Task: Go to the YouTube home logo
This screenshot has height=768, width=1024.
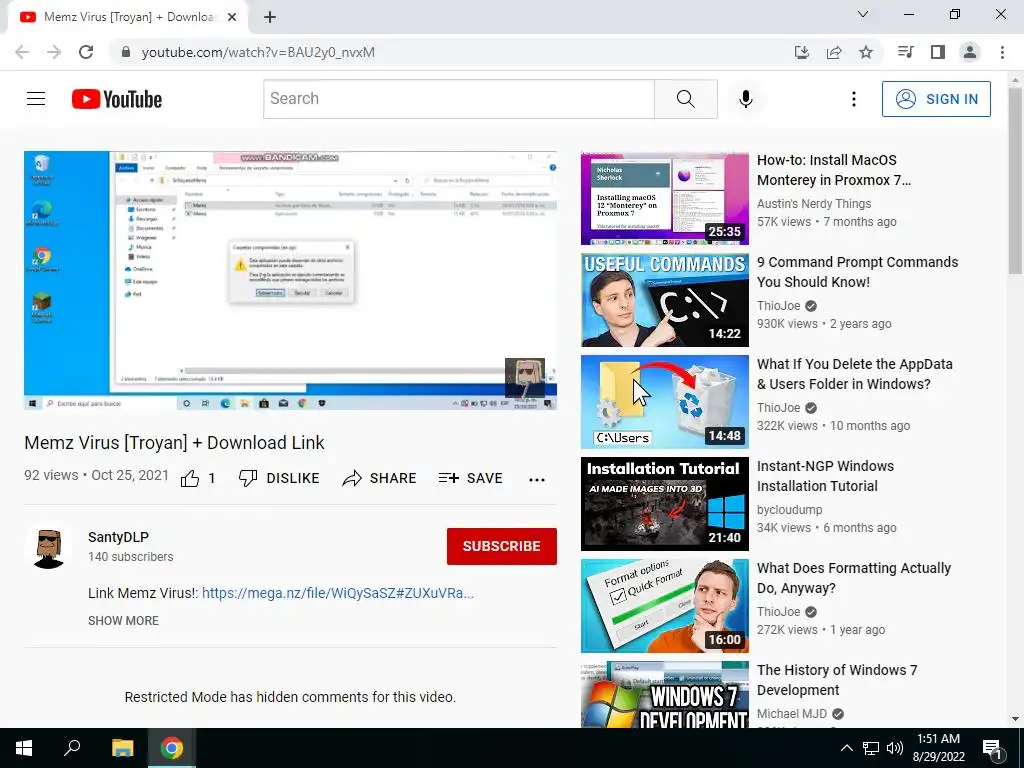Action: click(117, 99)
